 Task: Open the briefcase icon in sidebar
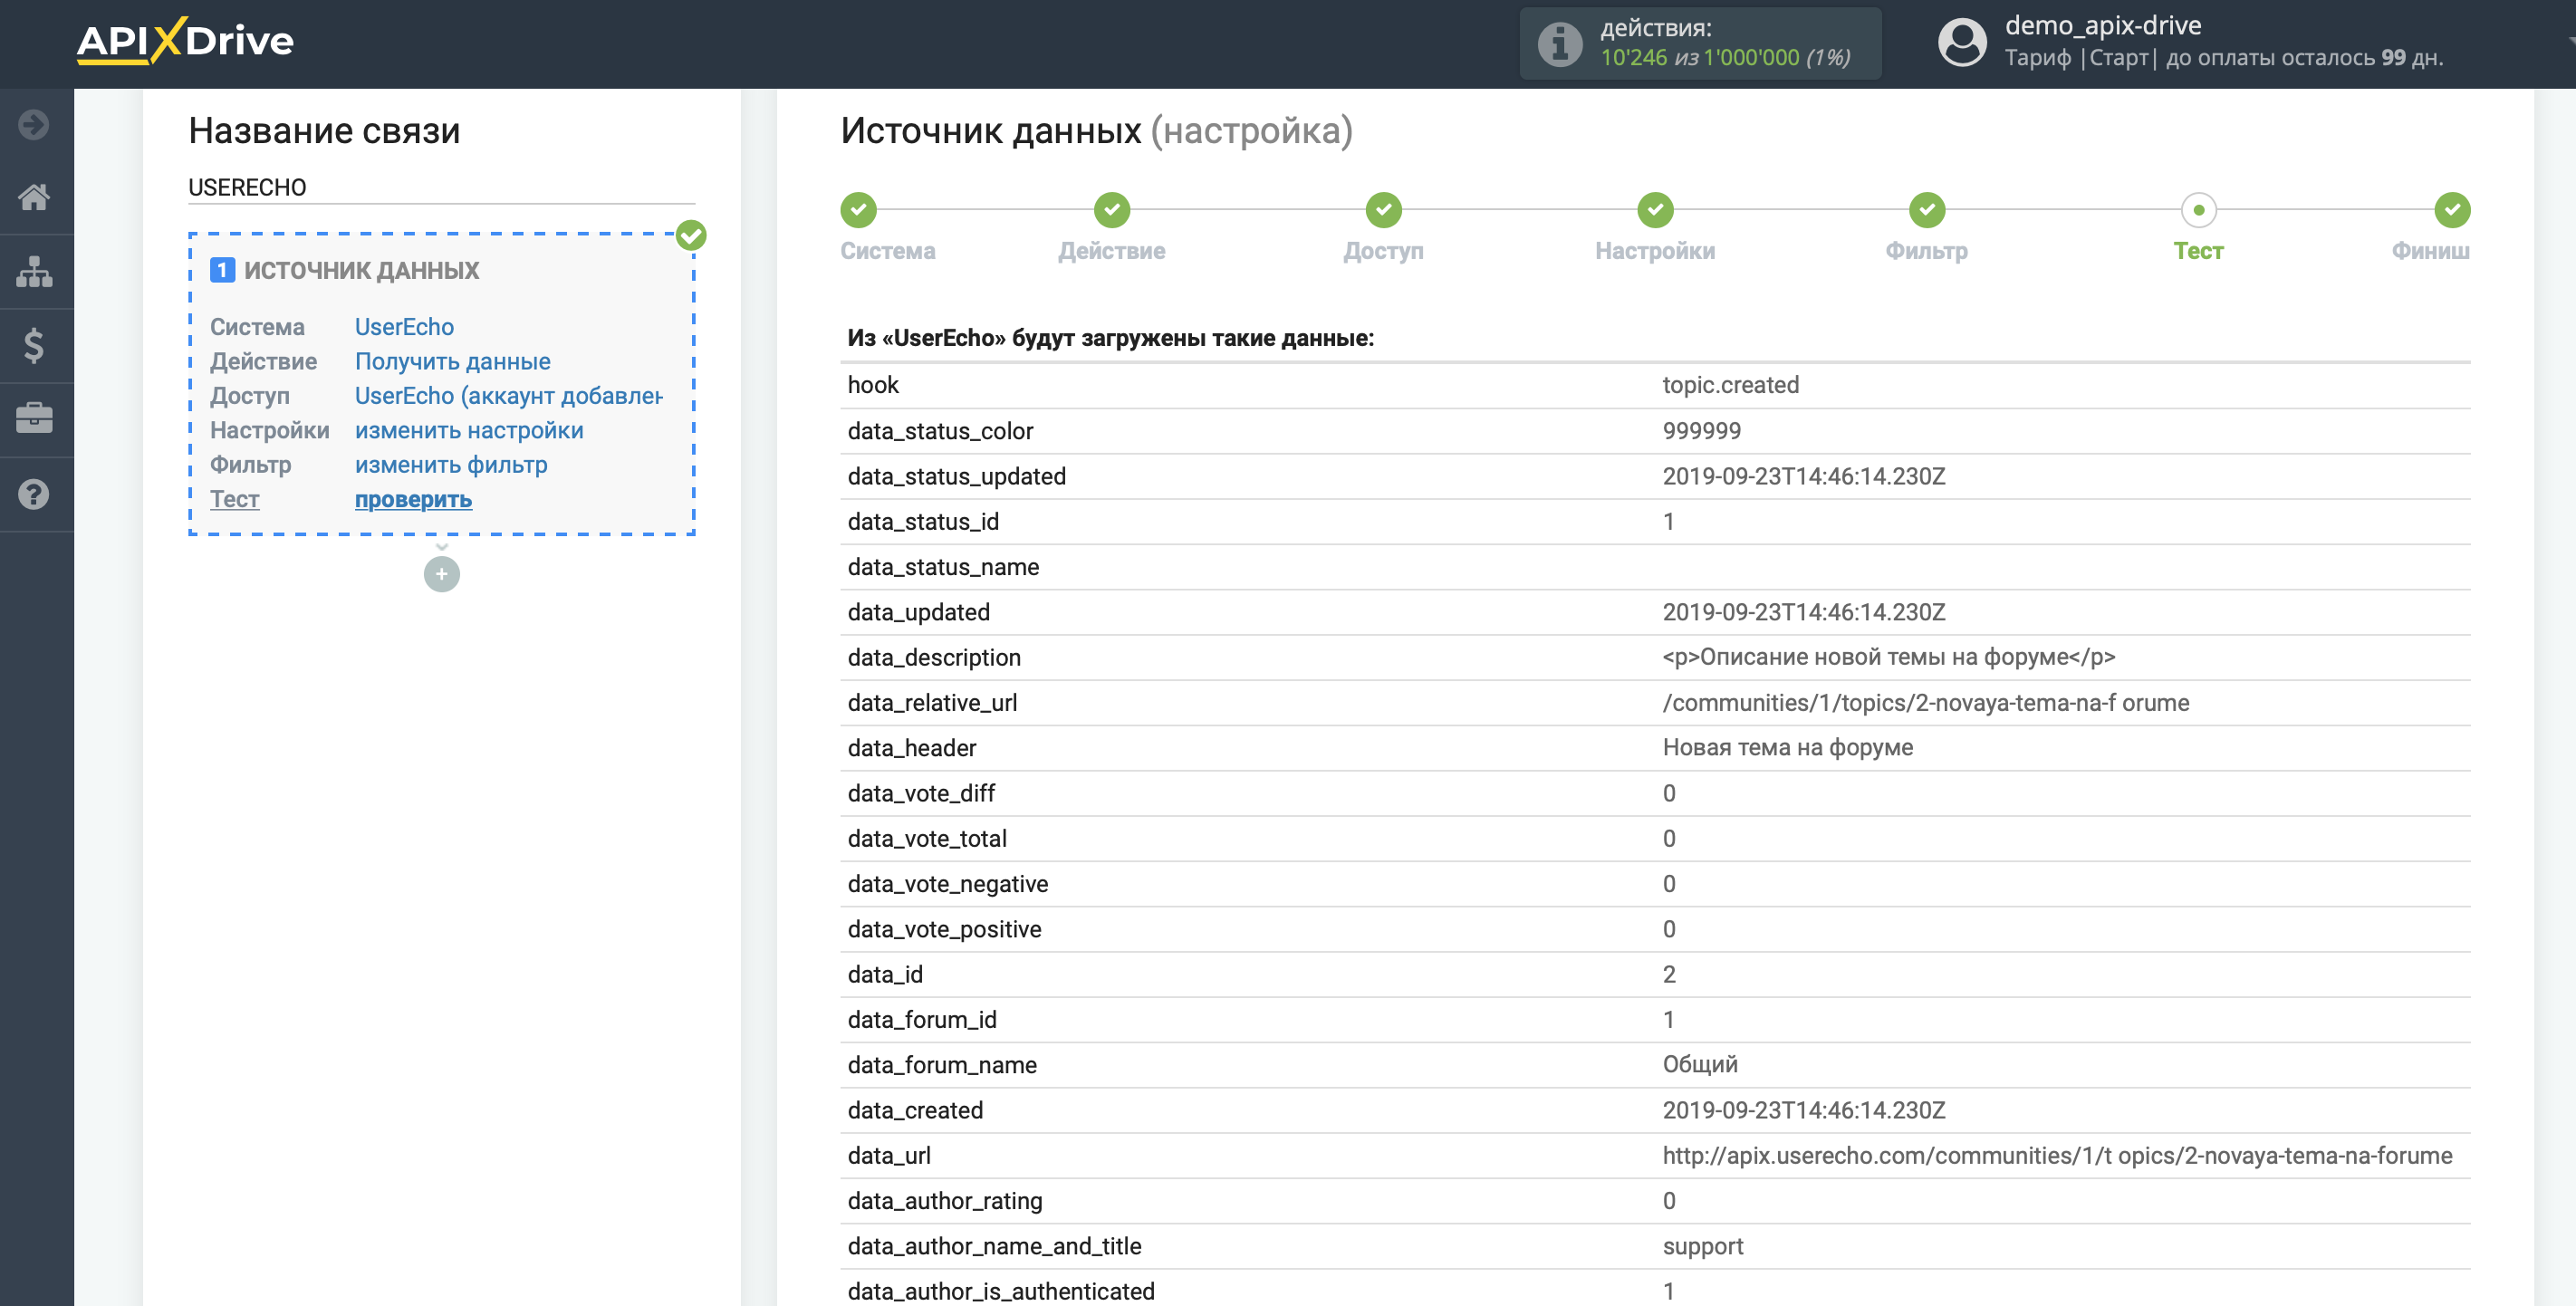click(x=34, y=418)
